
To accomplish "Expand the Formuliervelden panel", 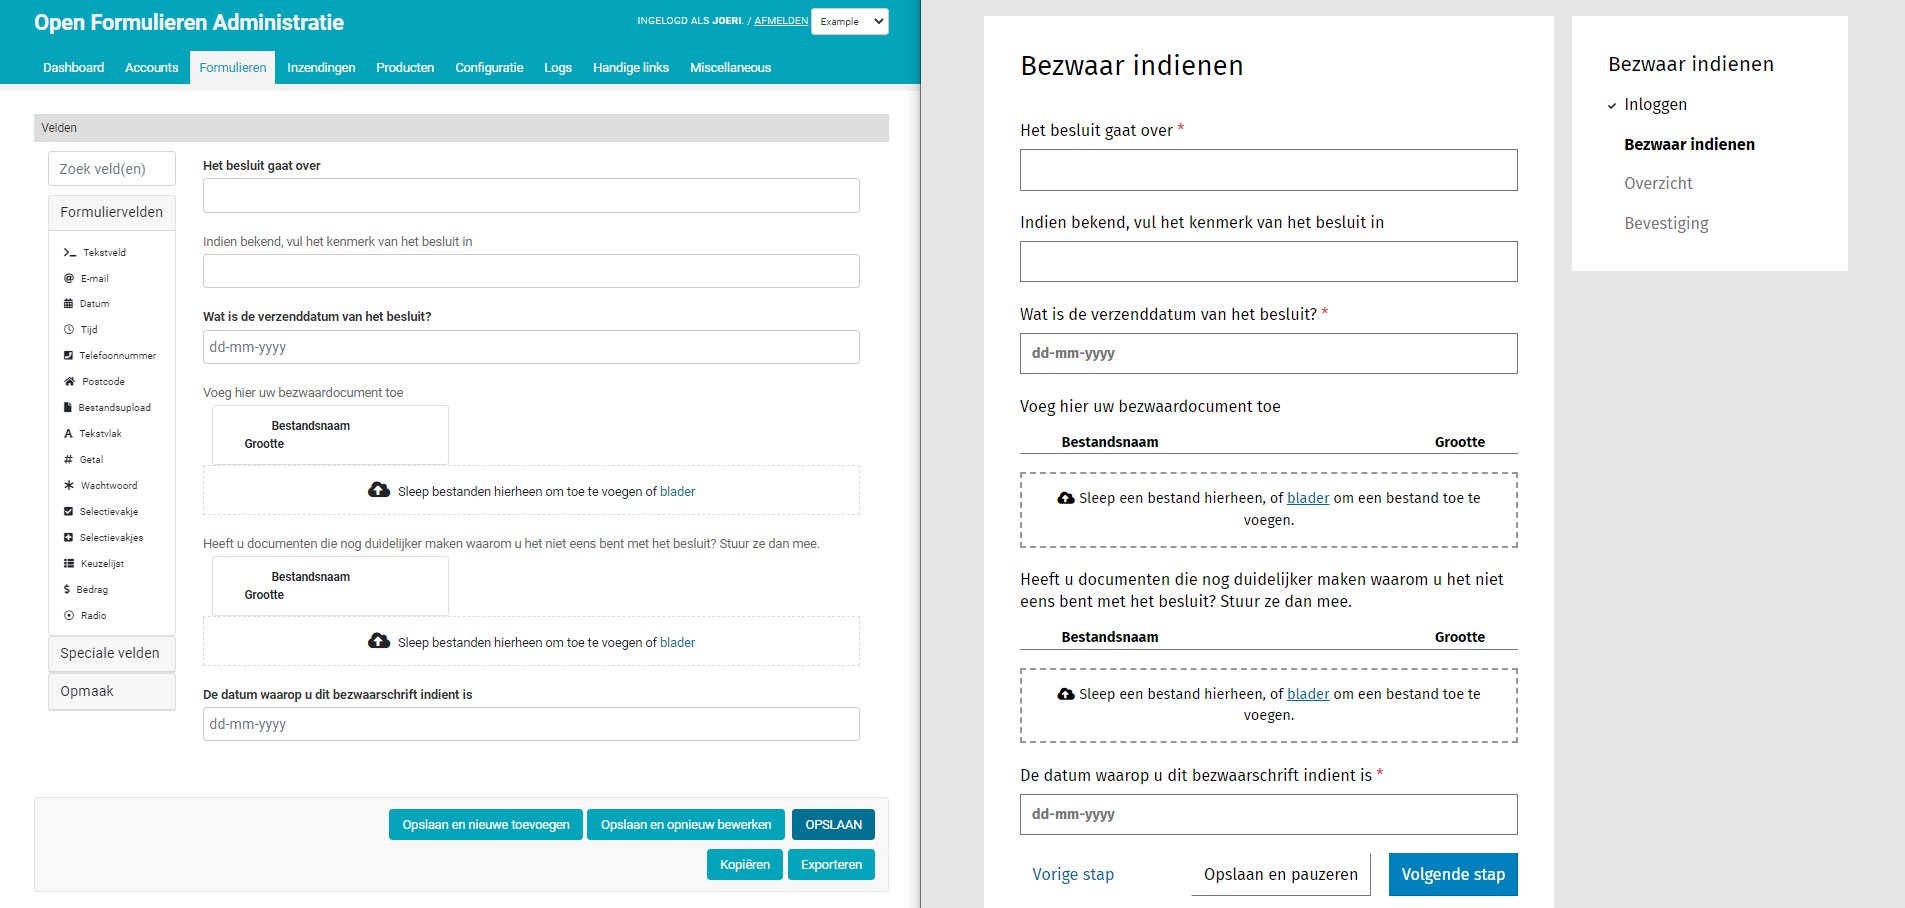I will (x=112, y=212).
